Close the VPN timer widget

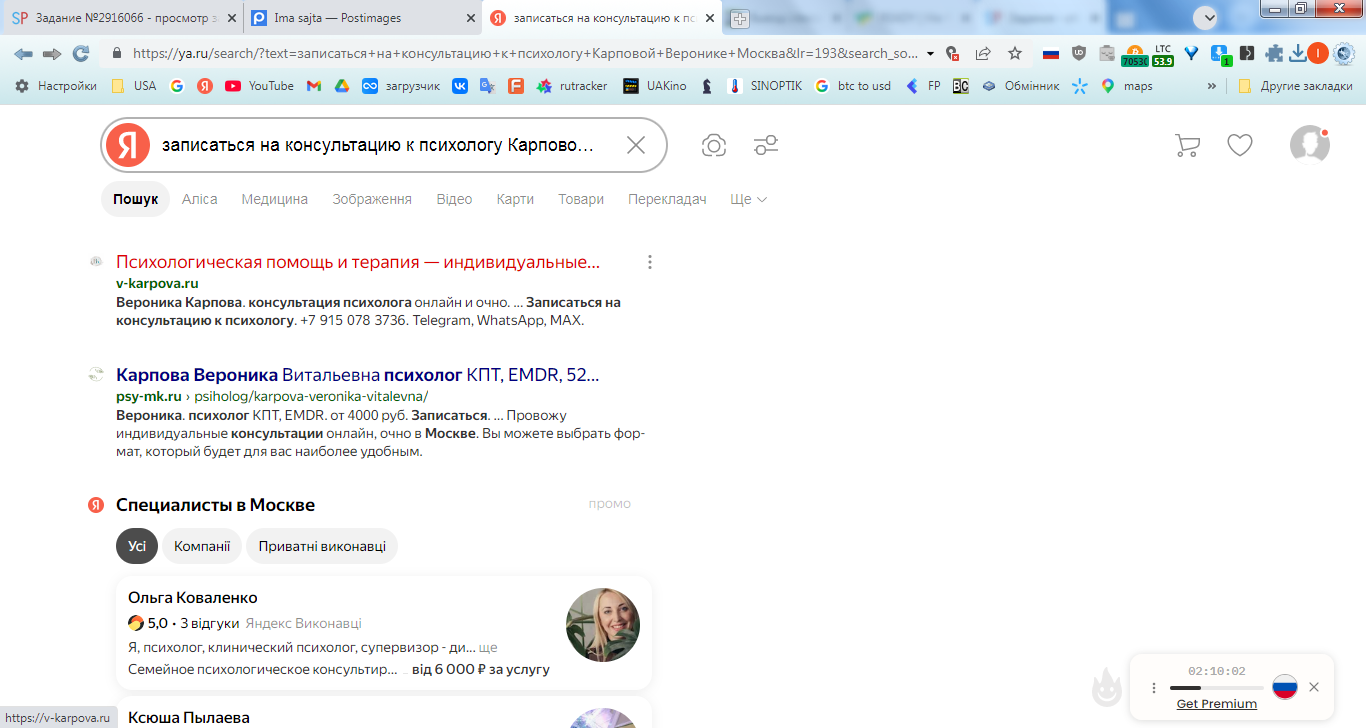click(x=1314, y=687)
